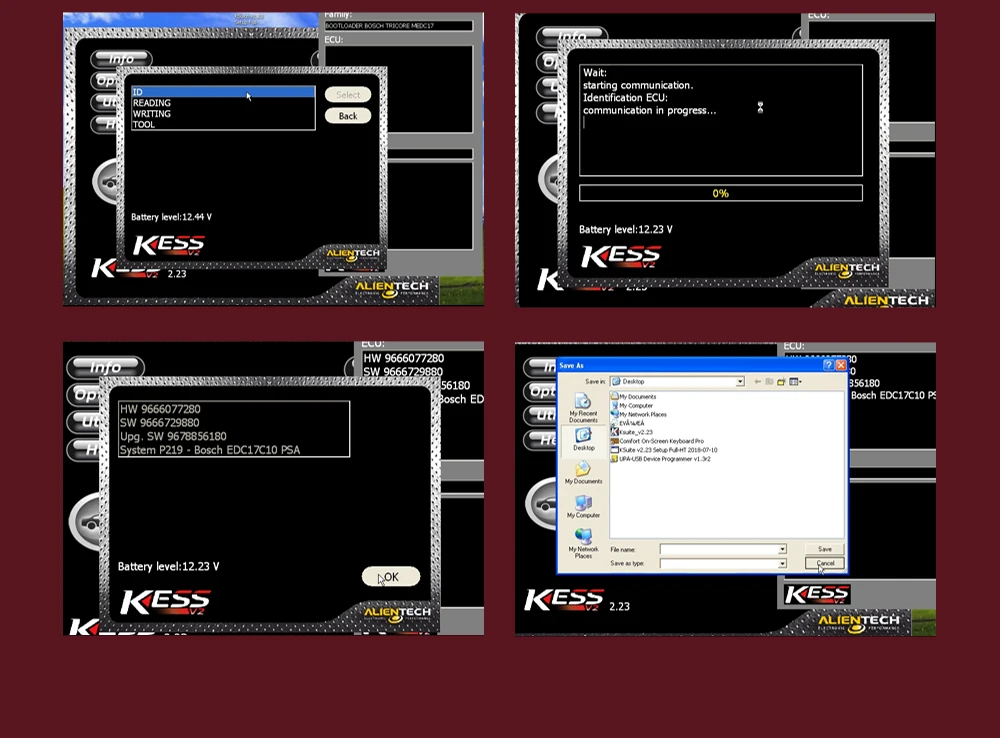Click 'communication in progress...' status line
The height and width of the screenshot is (738, 1000).
(x=649, y=110)
